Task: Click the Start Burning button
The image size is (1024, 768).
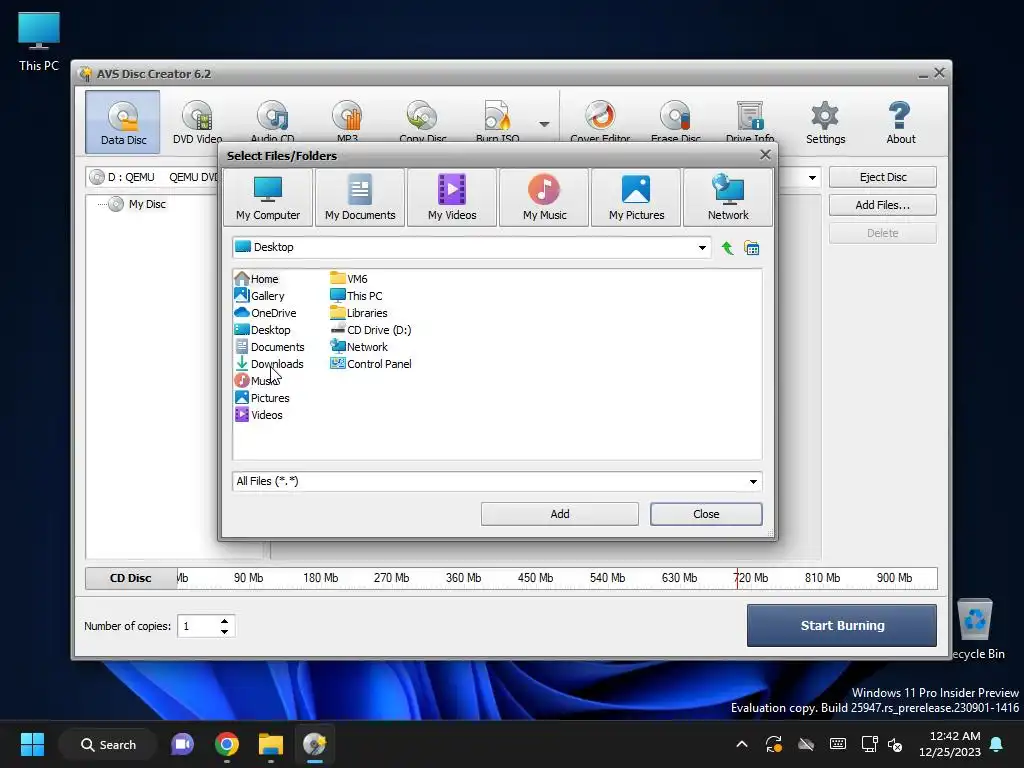Action: [x=842, y=626]
